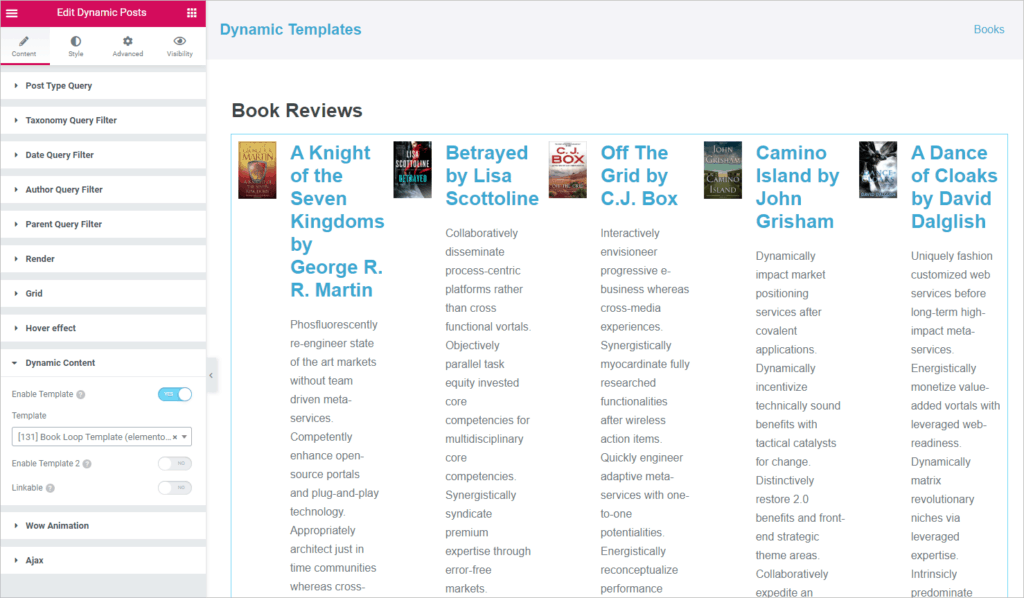
Task: Click the help icon beside Linkable
Action: pos(50,488)
